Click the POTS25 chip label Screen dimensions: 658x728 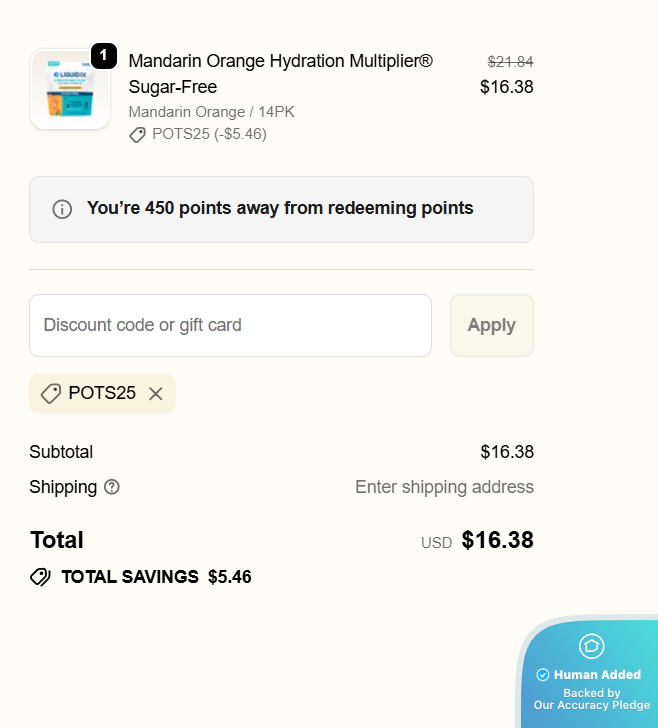(x=102, y=393)
